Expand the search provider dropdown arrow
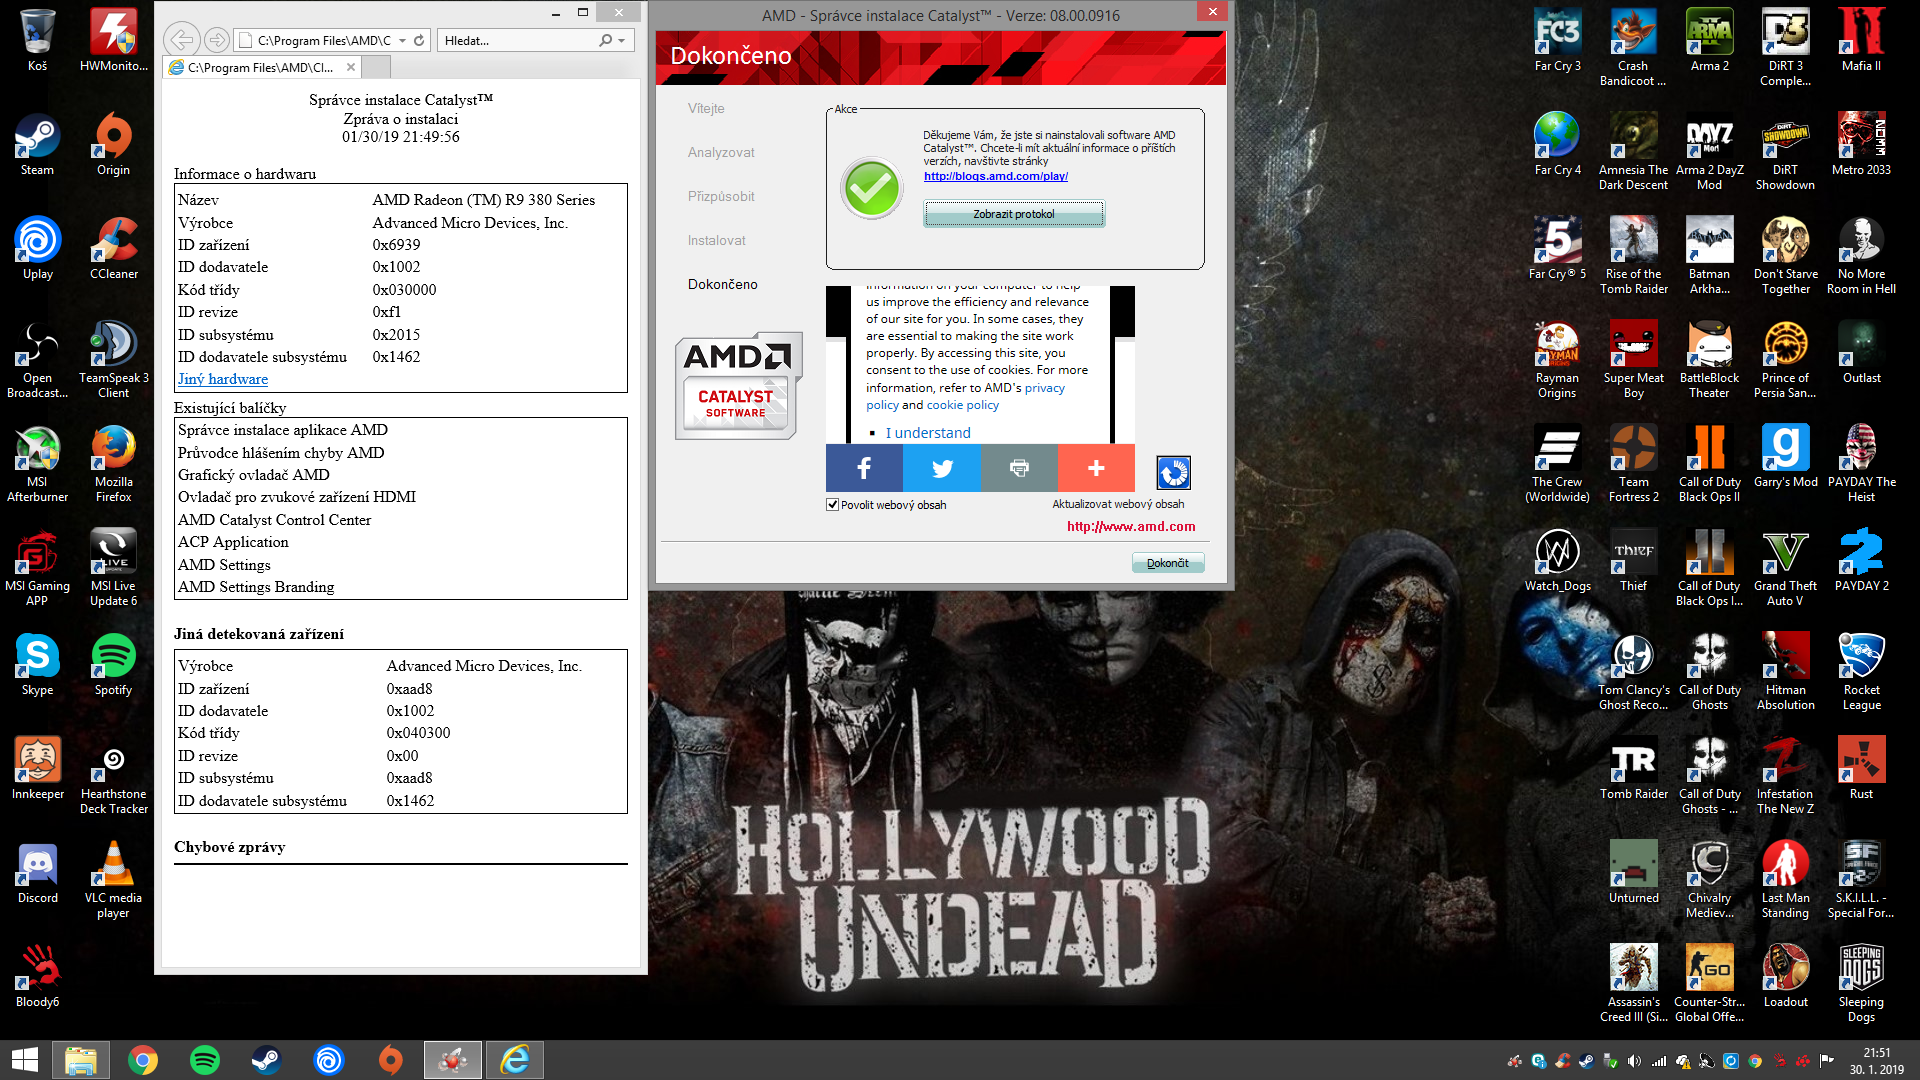Image resolution: width=1920 pixels, height=1080 pixels. point(621,41)
